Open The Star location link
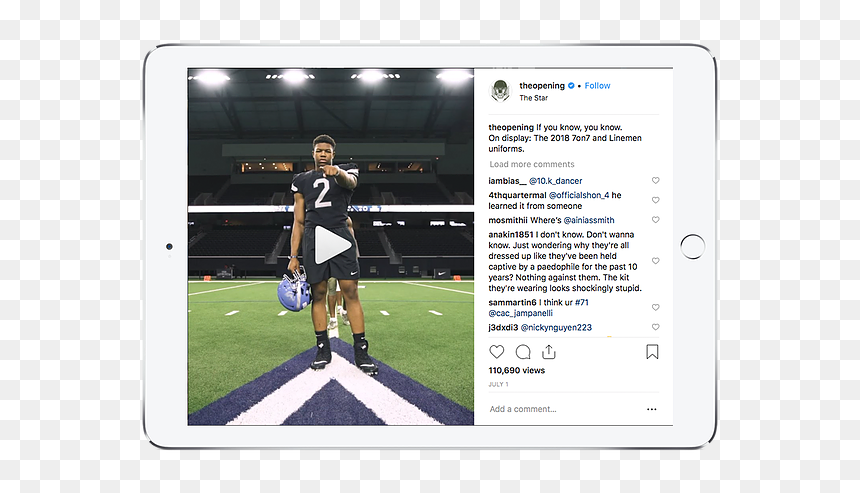860x493 pixels. pos(534,98)
